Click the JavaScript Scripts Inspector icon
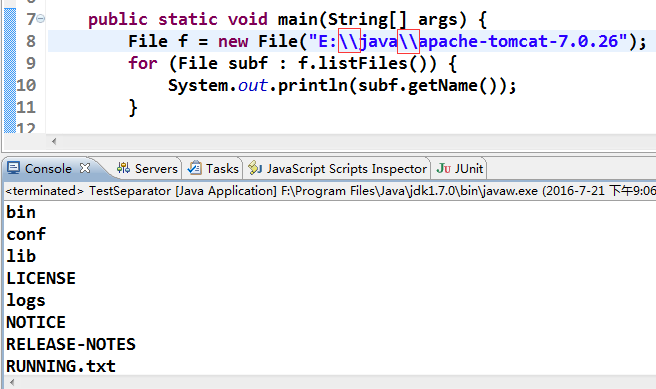656x389 pixels. (255, 168)
